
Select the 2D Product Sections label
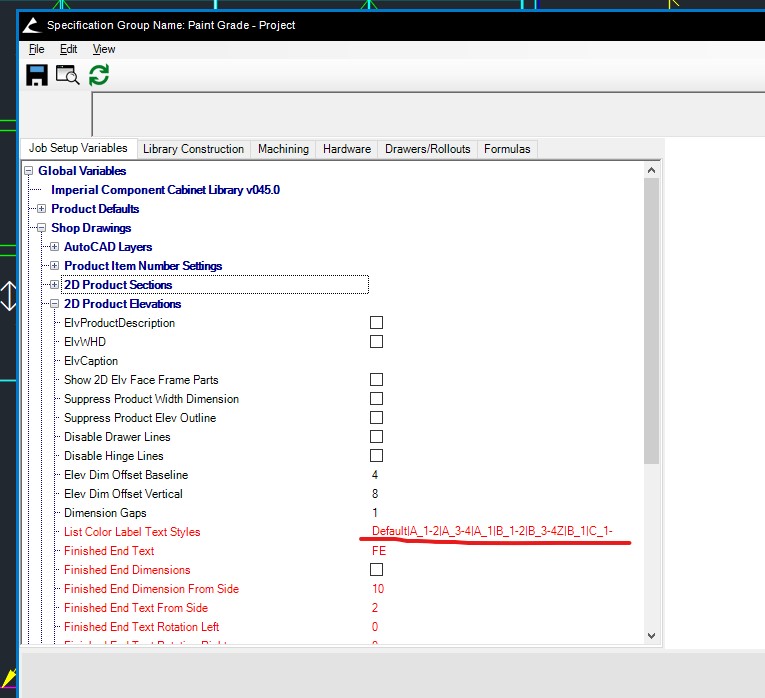[118, 285]
